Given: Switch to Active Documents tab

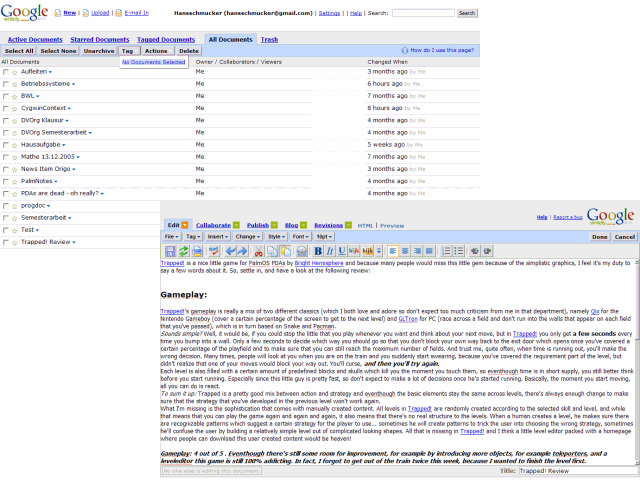Looking at the screenshot, I should pyautogui.click(x=35, y=40).
